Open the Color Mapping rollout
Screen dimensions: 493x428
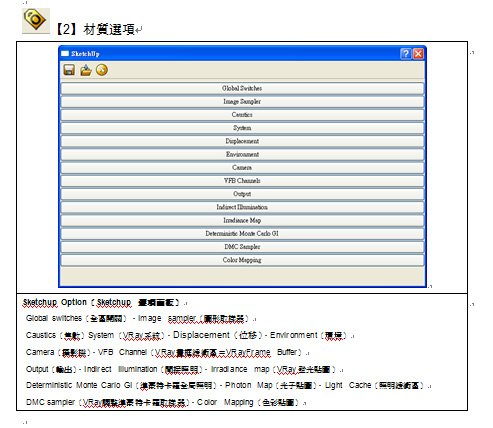(x=242, y=260)
